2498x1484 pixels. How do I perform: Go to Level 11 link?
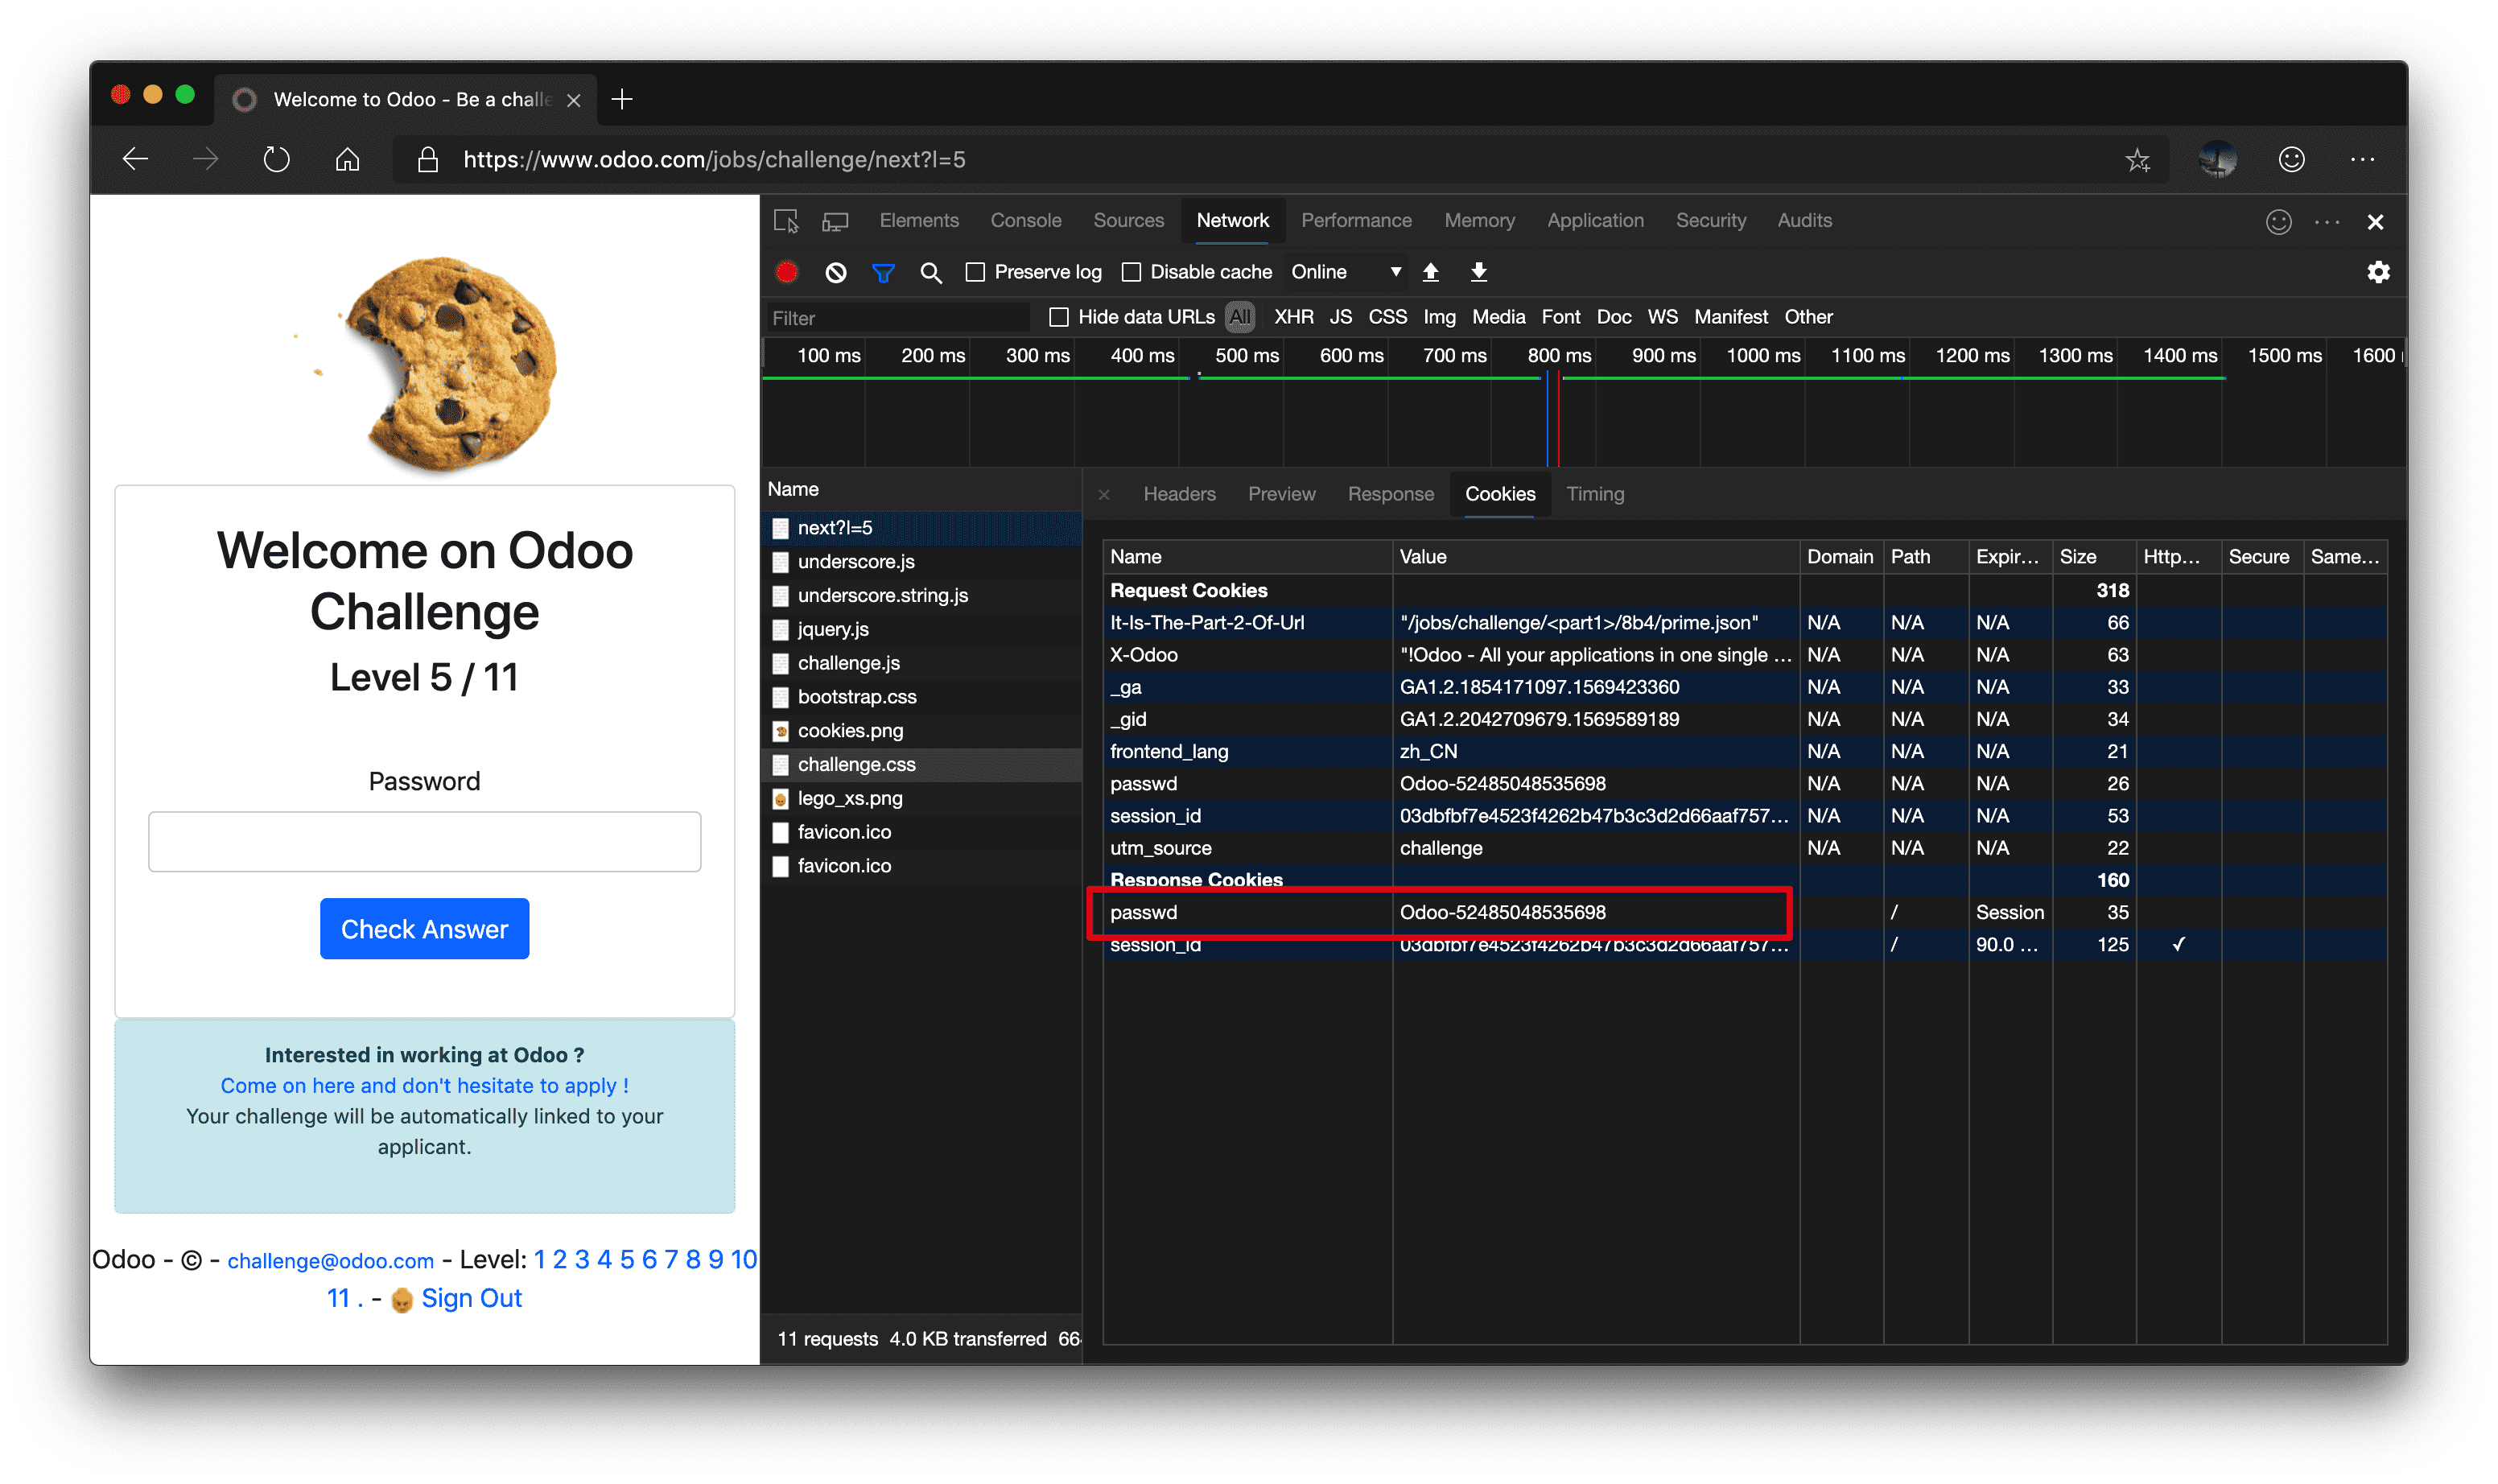[x=338, y=1298]
